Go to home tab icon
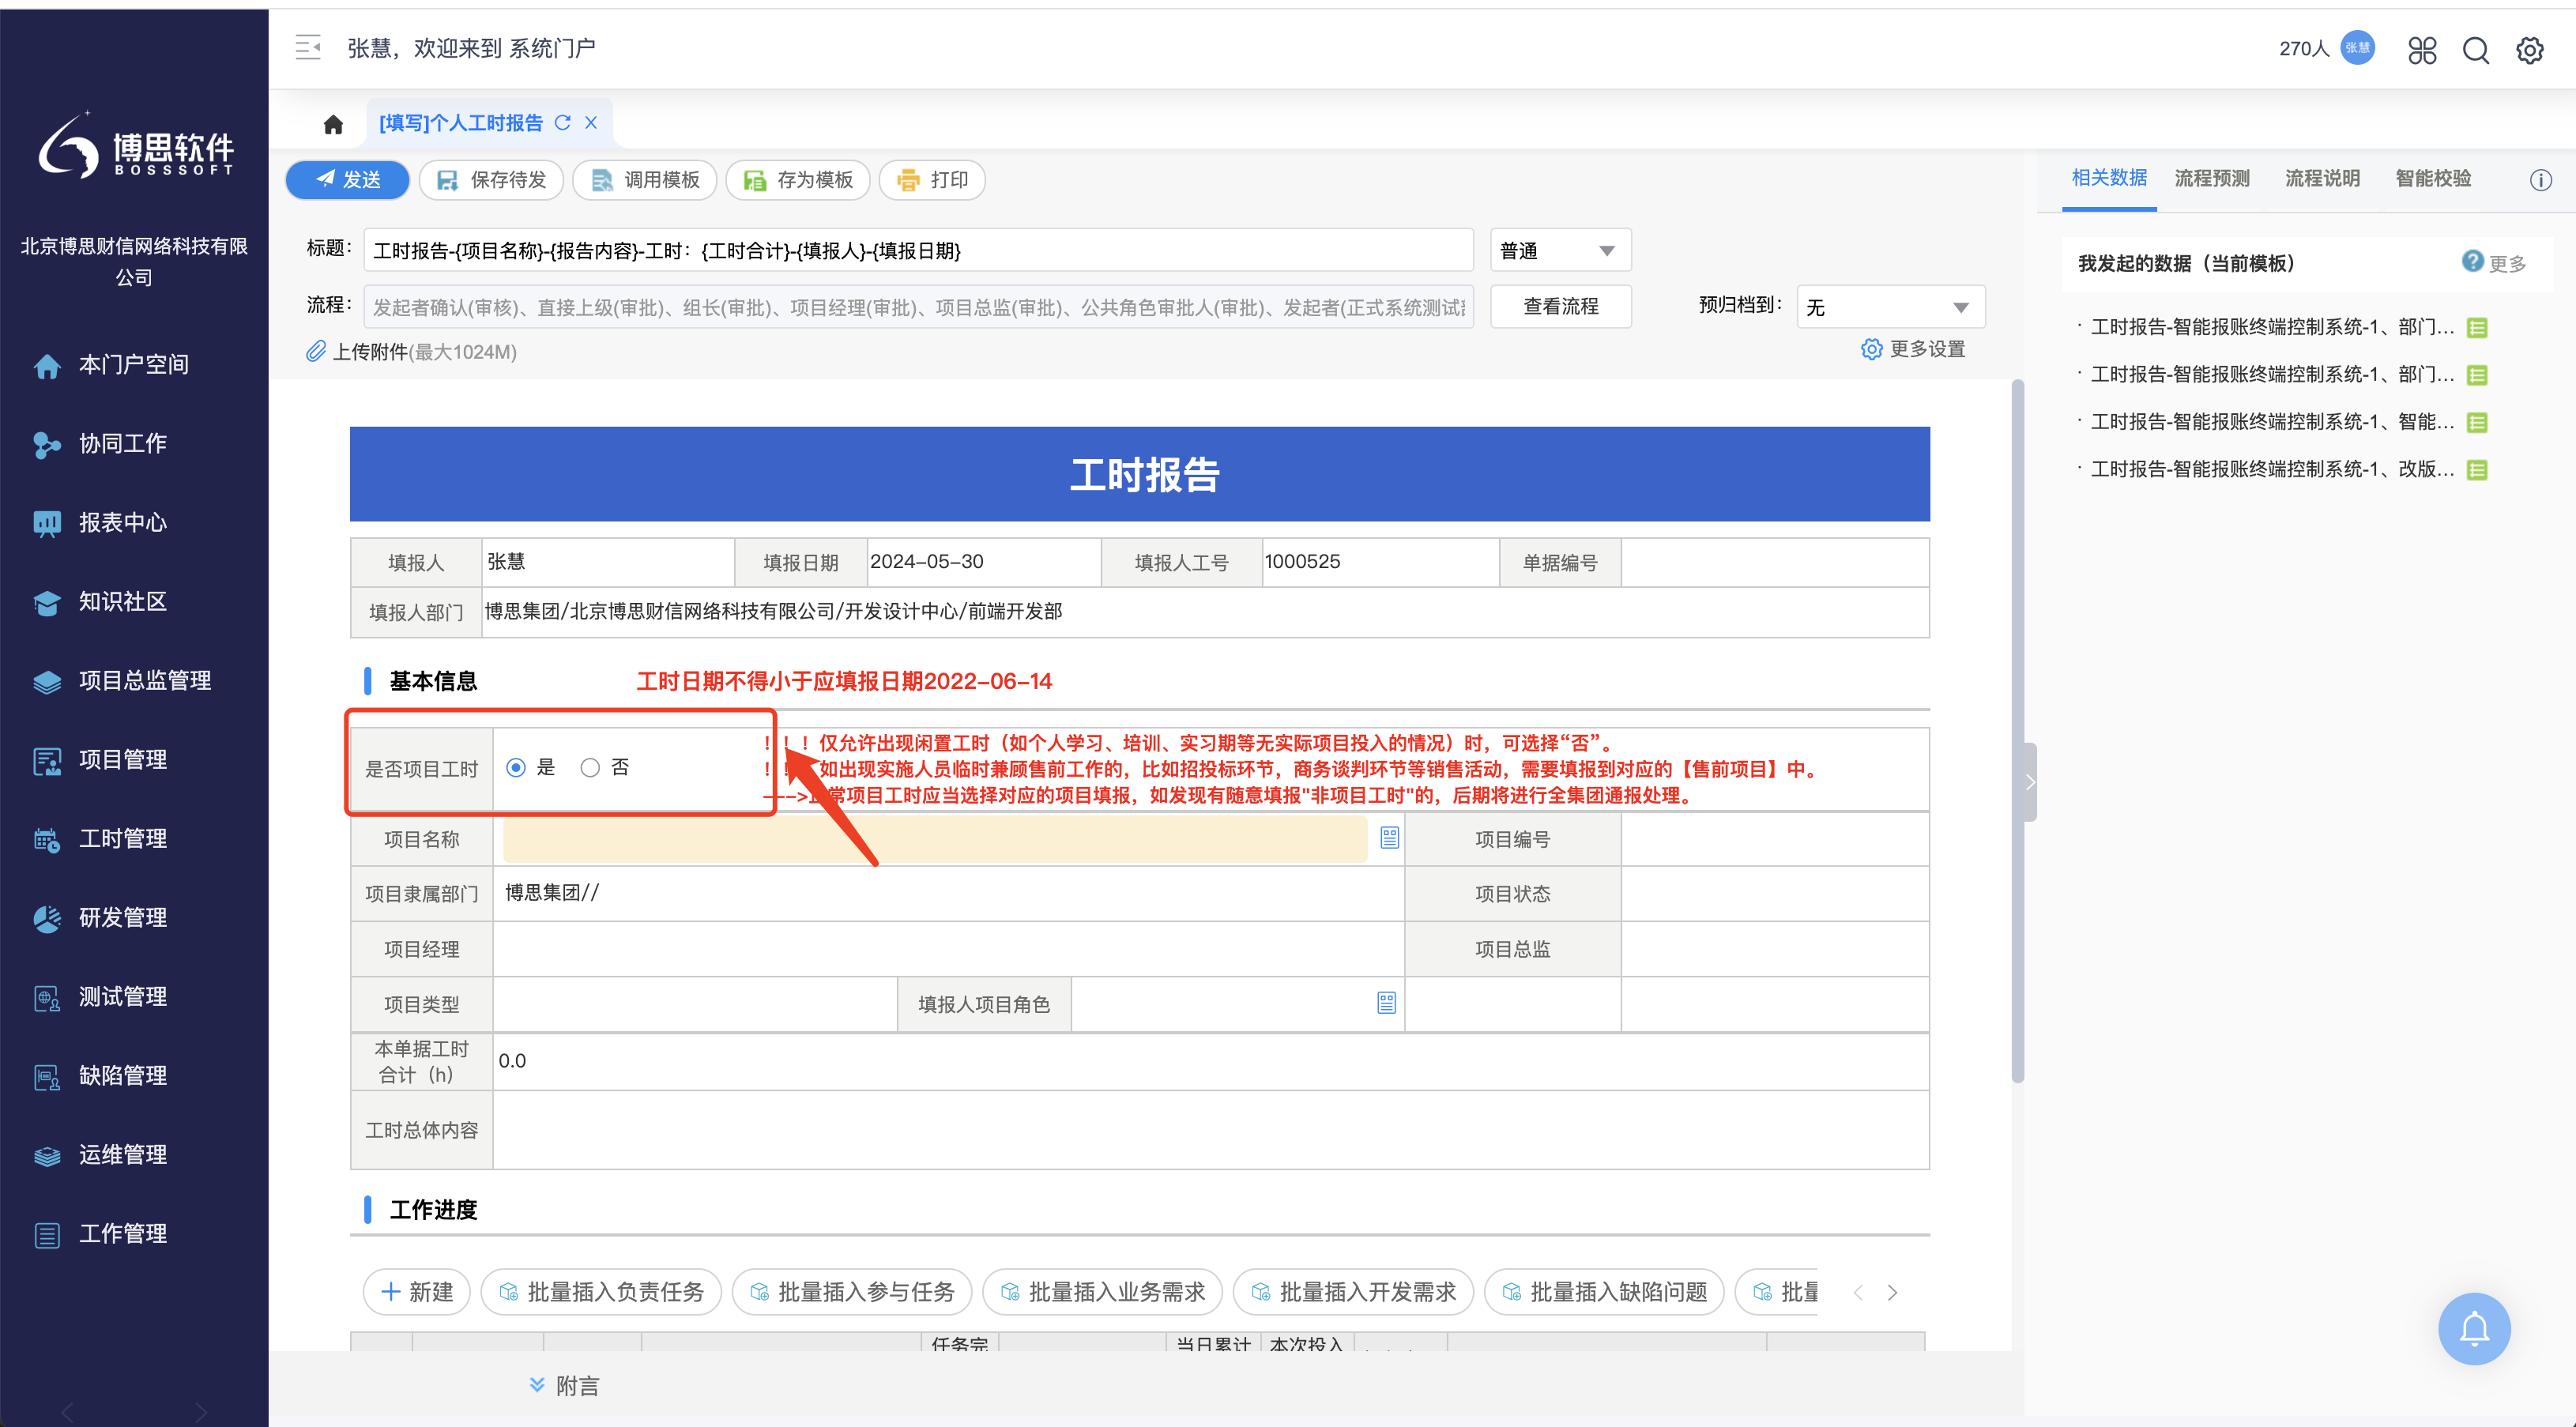Image resolution: width=2576 pixels, height=1427 pixels. [x=333, y=124]
